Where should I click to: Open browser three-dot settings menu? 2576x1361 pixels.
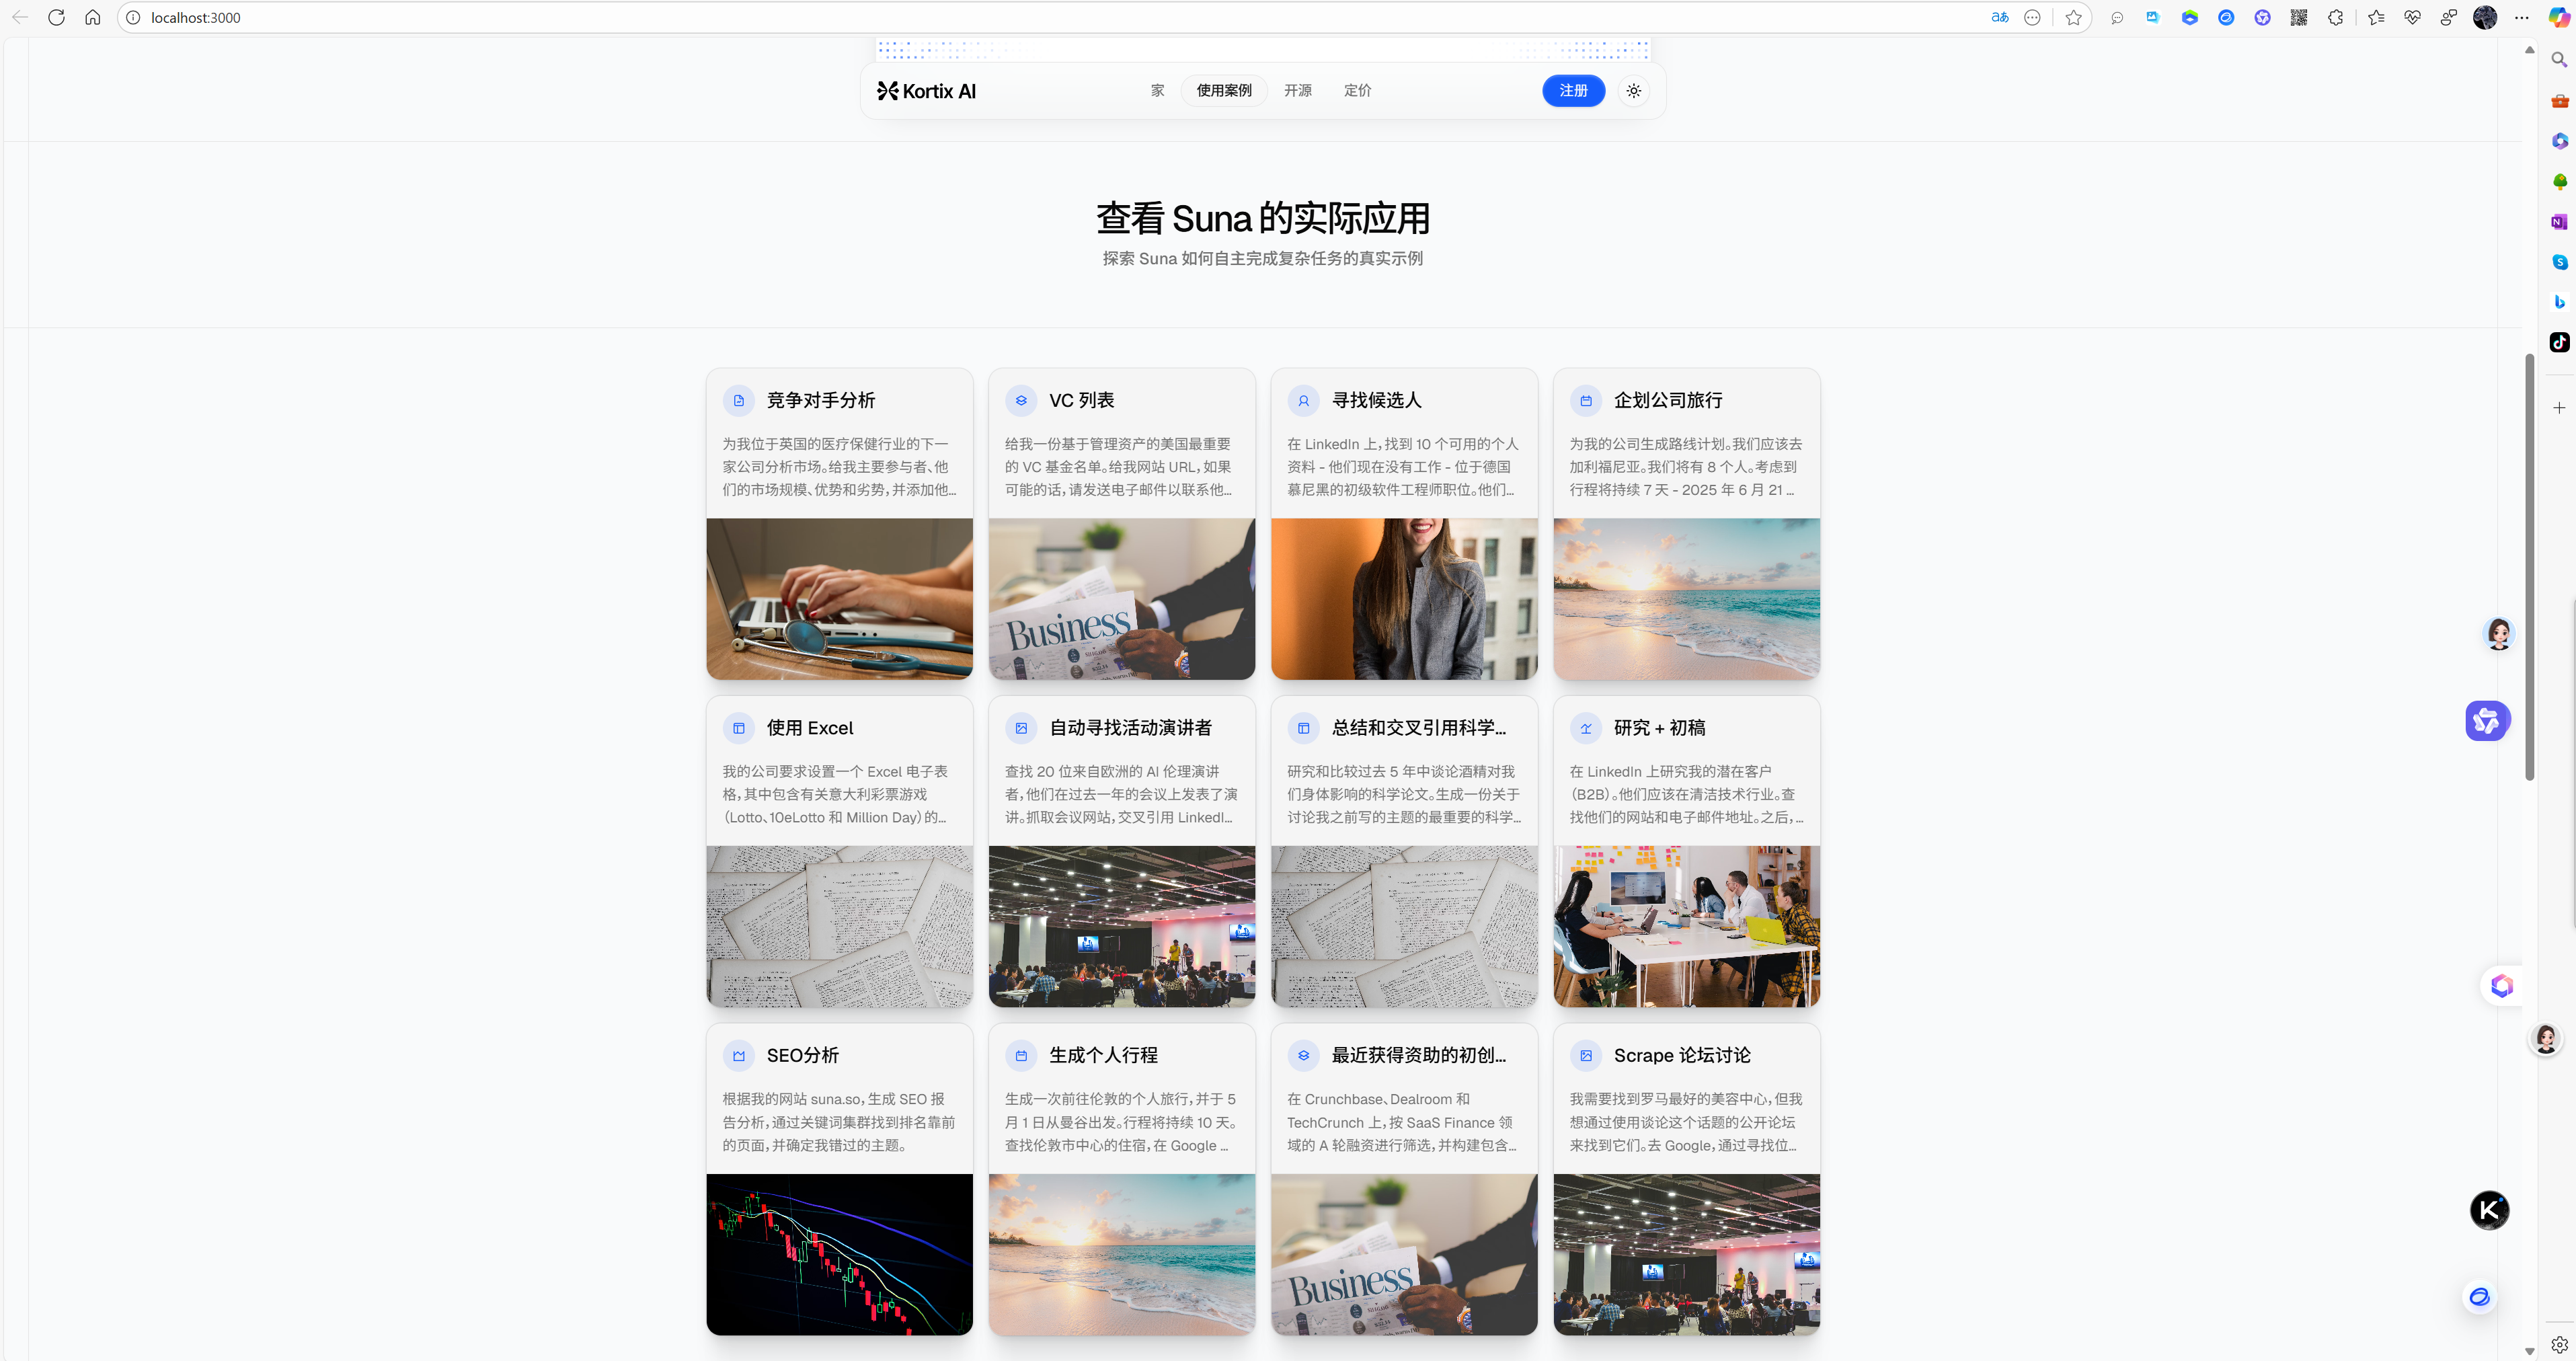point(2521,18)
